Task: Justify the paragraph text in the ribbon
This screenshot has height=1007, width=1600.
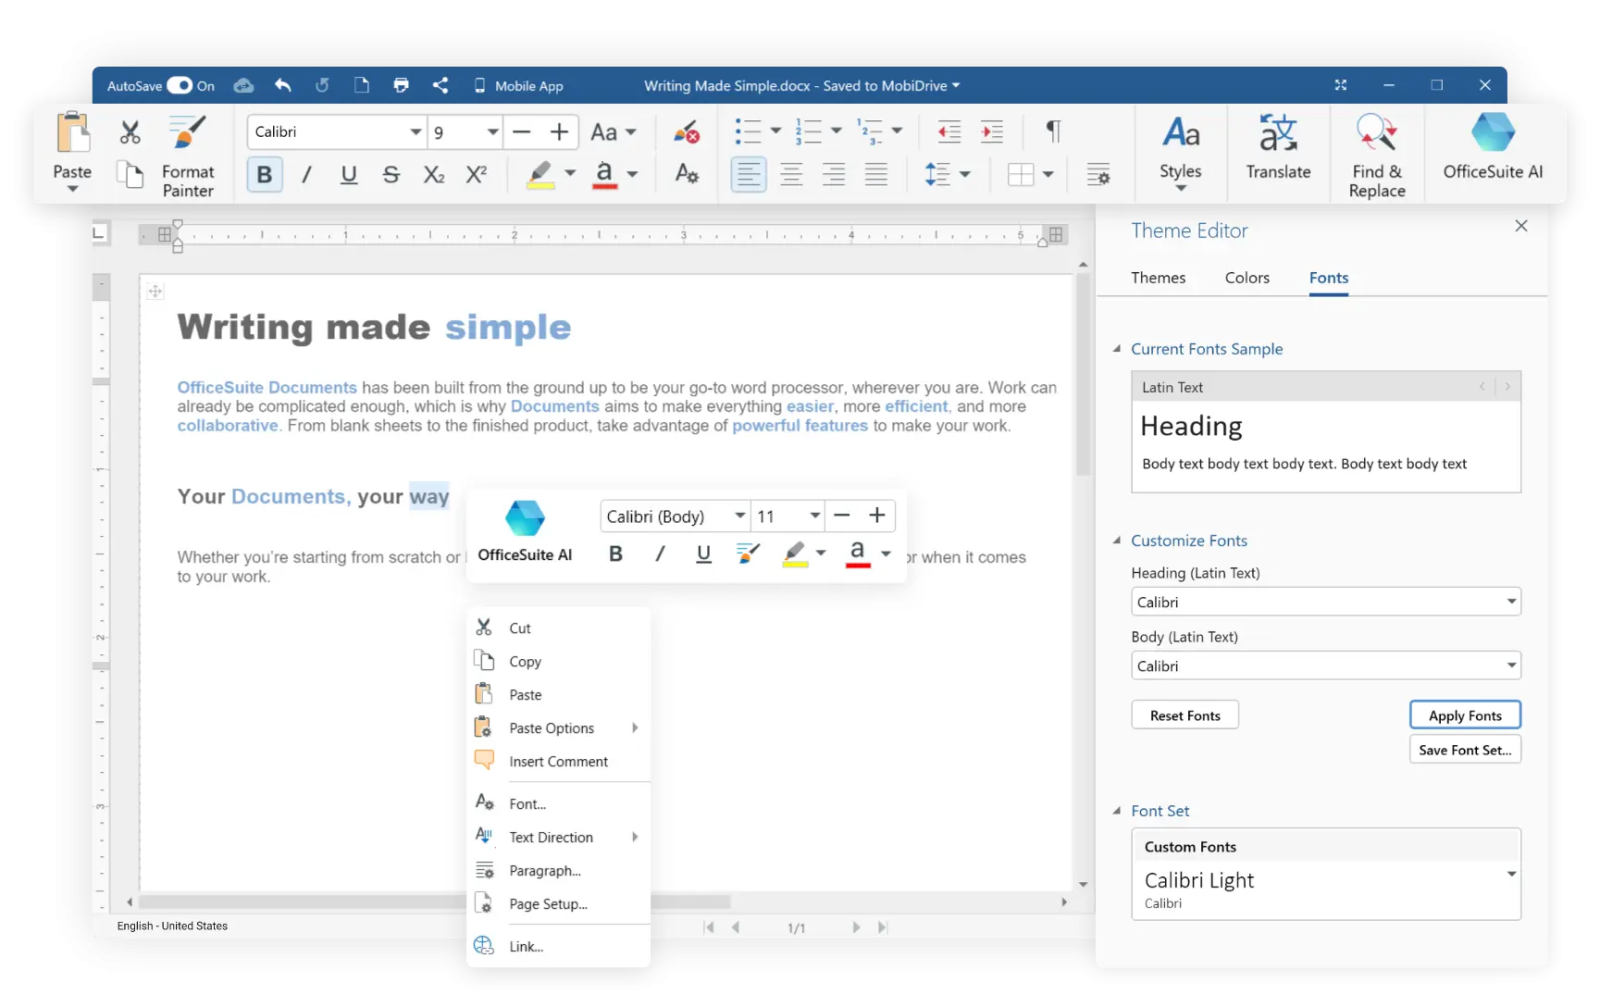Action: 876,175
